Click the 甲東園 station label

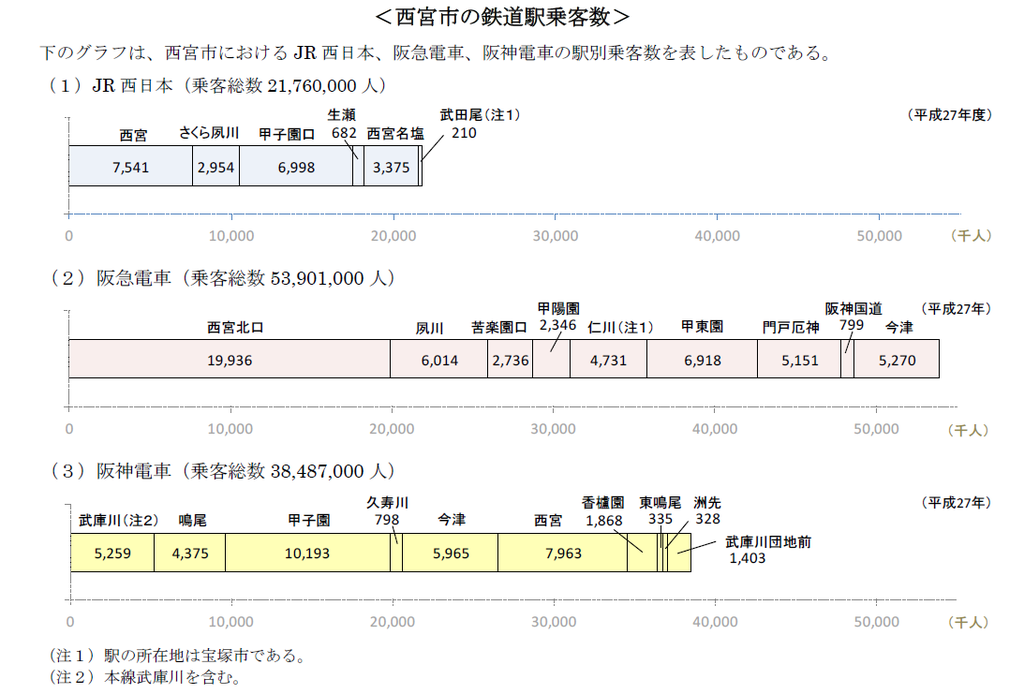(702, 326)
